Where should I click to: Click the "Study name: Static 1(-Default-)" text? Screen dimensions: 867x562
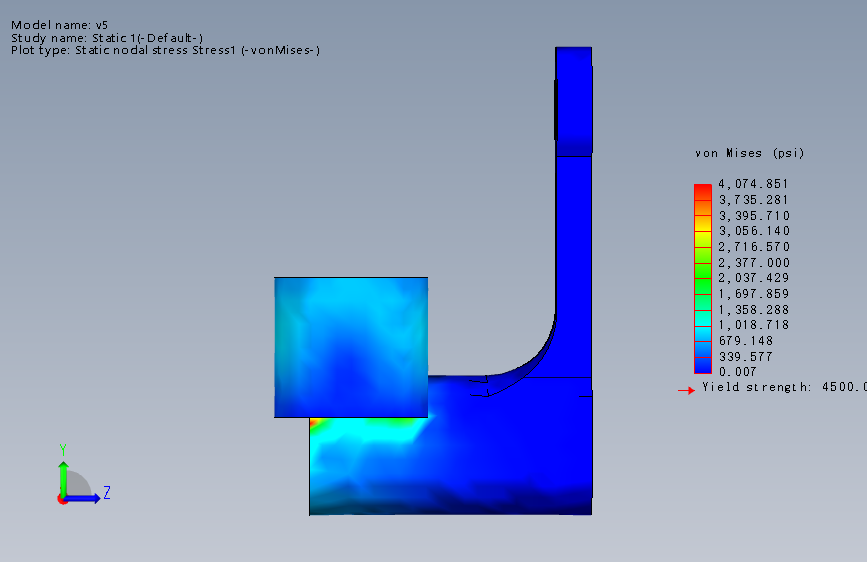coord(107,38)
